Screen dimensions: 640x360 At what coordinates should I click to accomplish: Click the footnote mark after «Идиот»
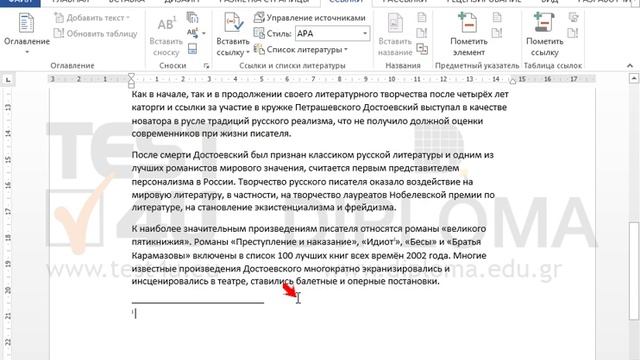click(395, 240)
